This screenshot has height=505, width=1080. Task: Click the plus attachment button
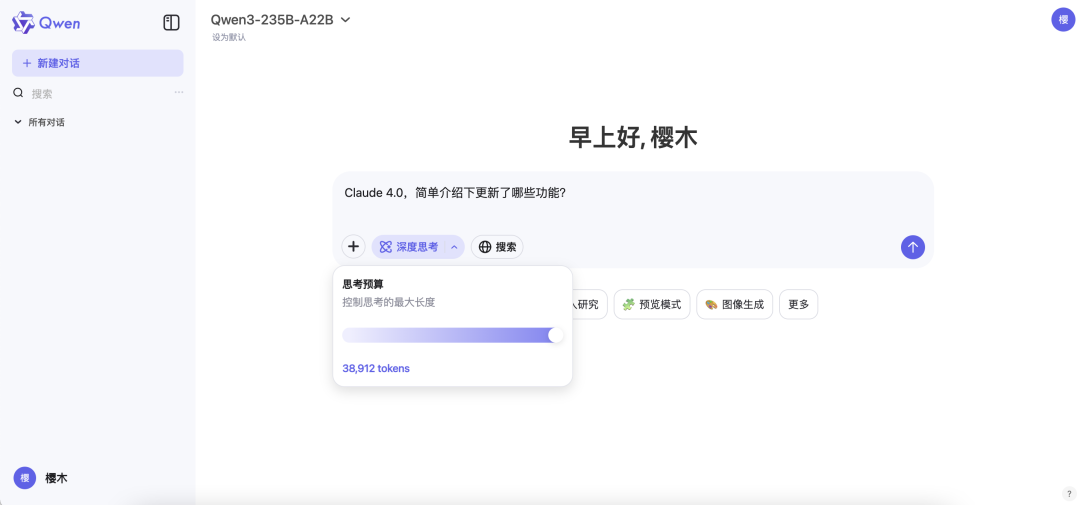(x=353, y=247)
